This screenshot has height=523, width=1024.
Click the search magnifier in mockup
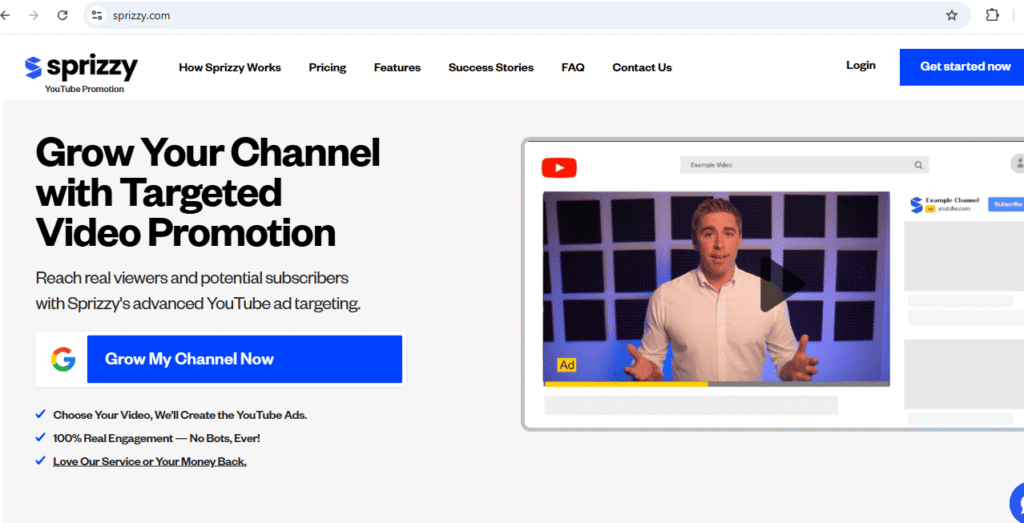[918, 165]
